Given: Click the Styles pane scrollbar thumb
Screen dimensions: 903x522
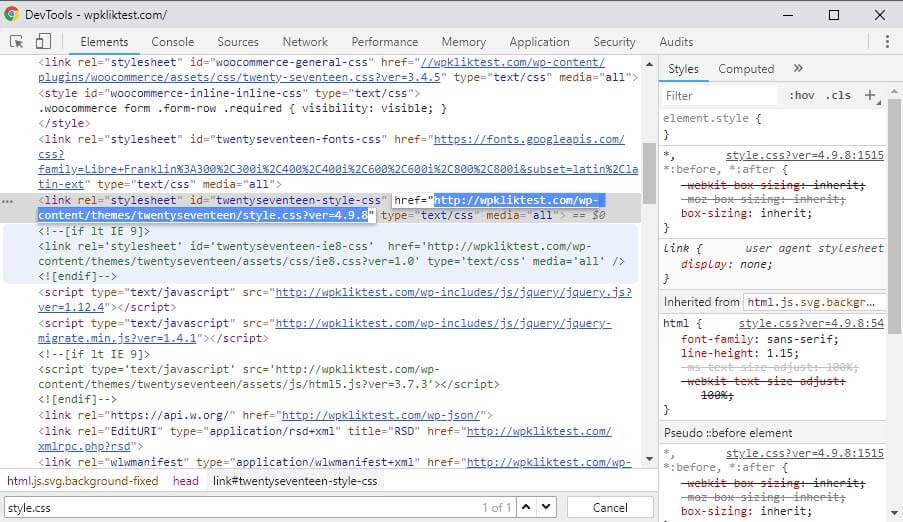Looking at the screenshot, I should click(894, 216).
